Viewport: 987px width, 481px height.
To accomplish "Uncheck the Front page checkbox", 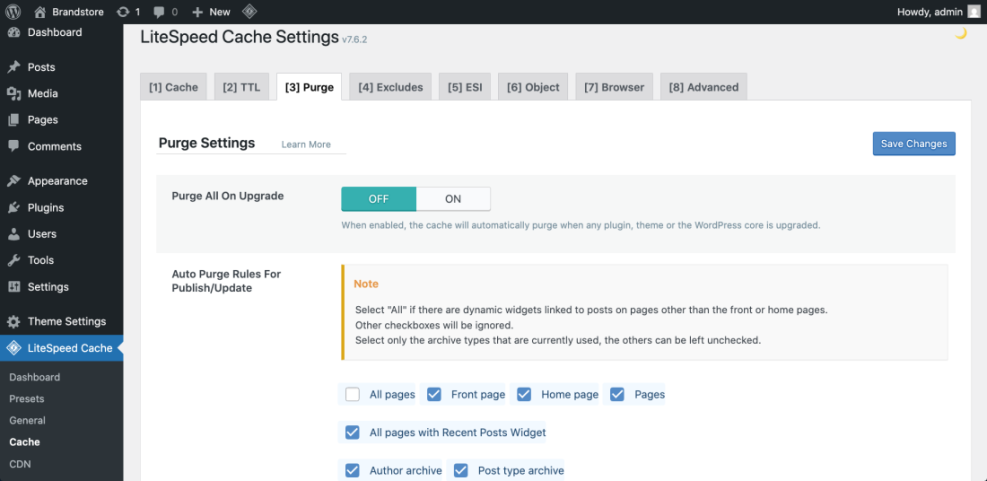I will pos(434,395).
